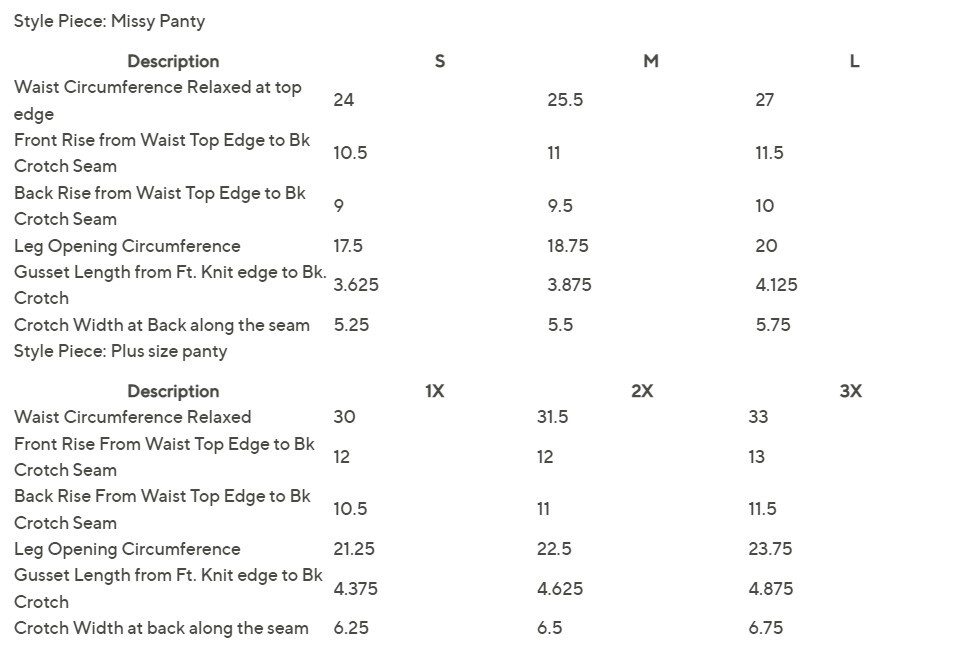The image size is (960, 649).
Task: Click the 4.125 gusset length value
Action: pyautogui.click(x=776, y=285)
